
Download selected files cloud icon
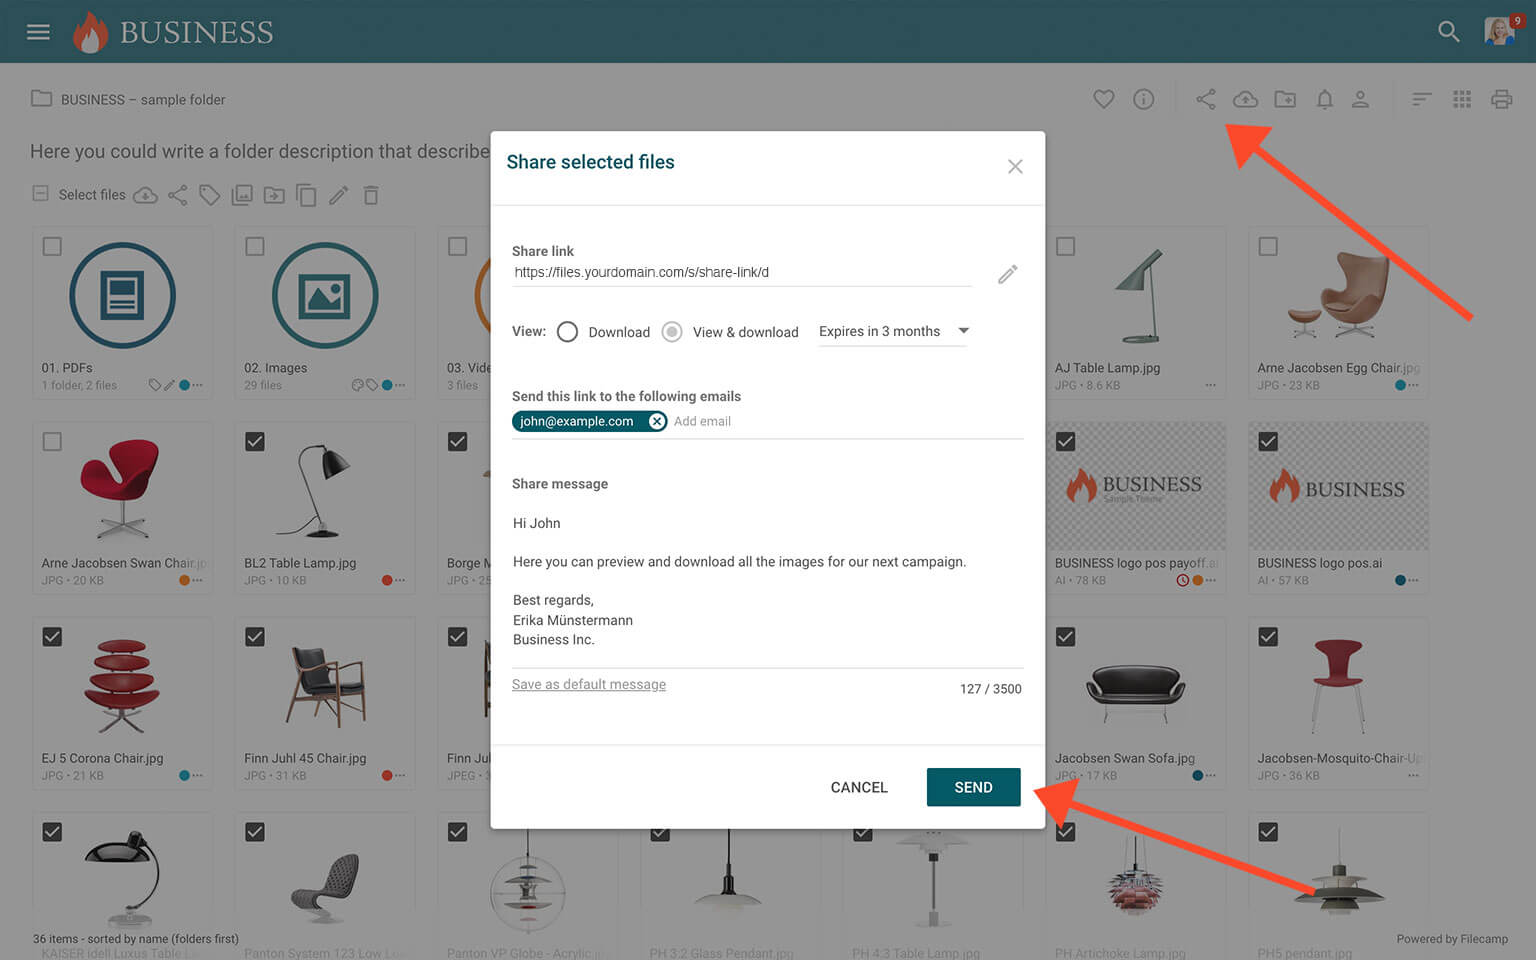pyautogui.click(x=146, y=195)
